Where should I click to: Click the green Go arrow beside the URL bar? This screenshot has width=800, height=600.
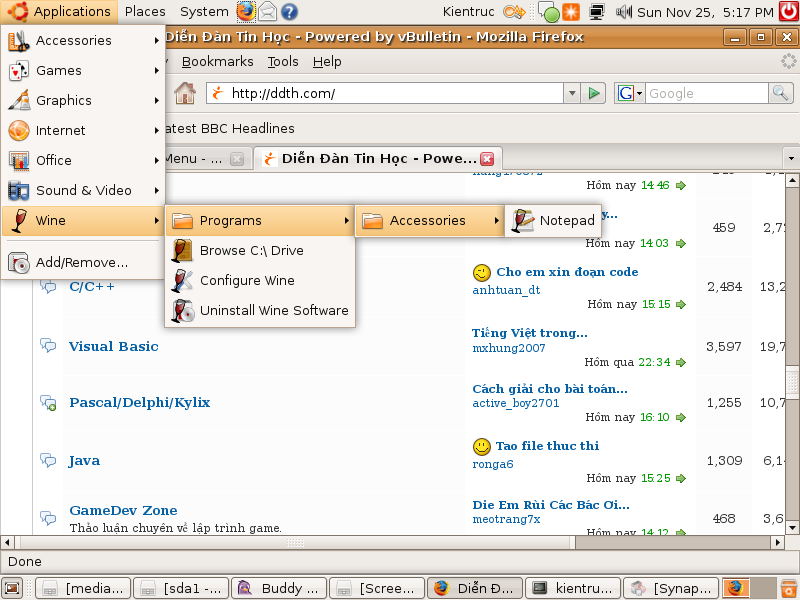pos(594,94)
